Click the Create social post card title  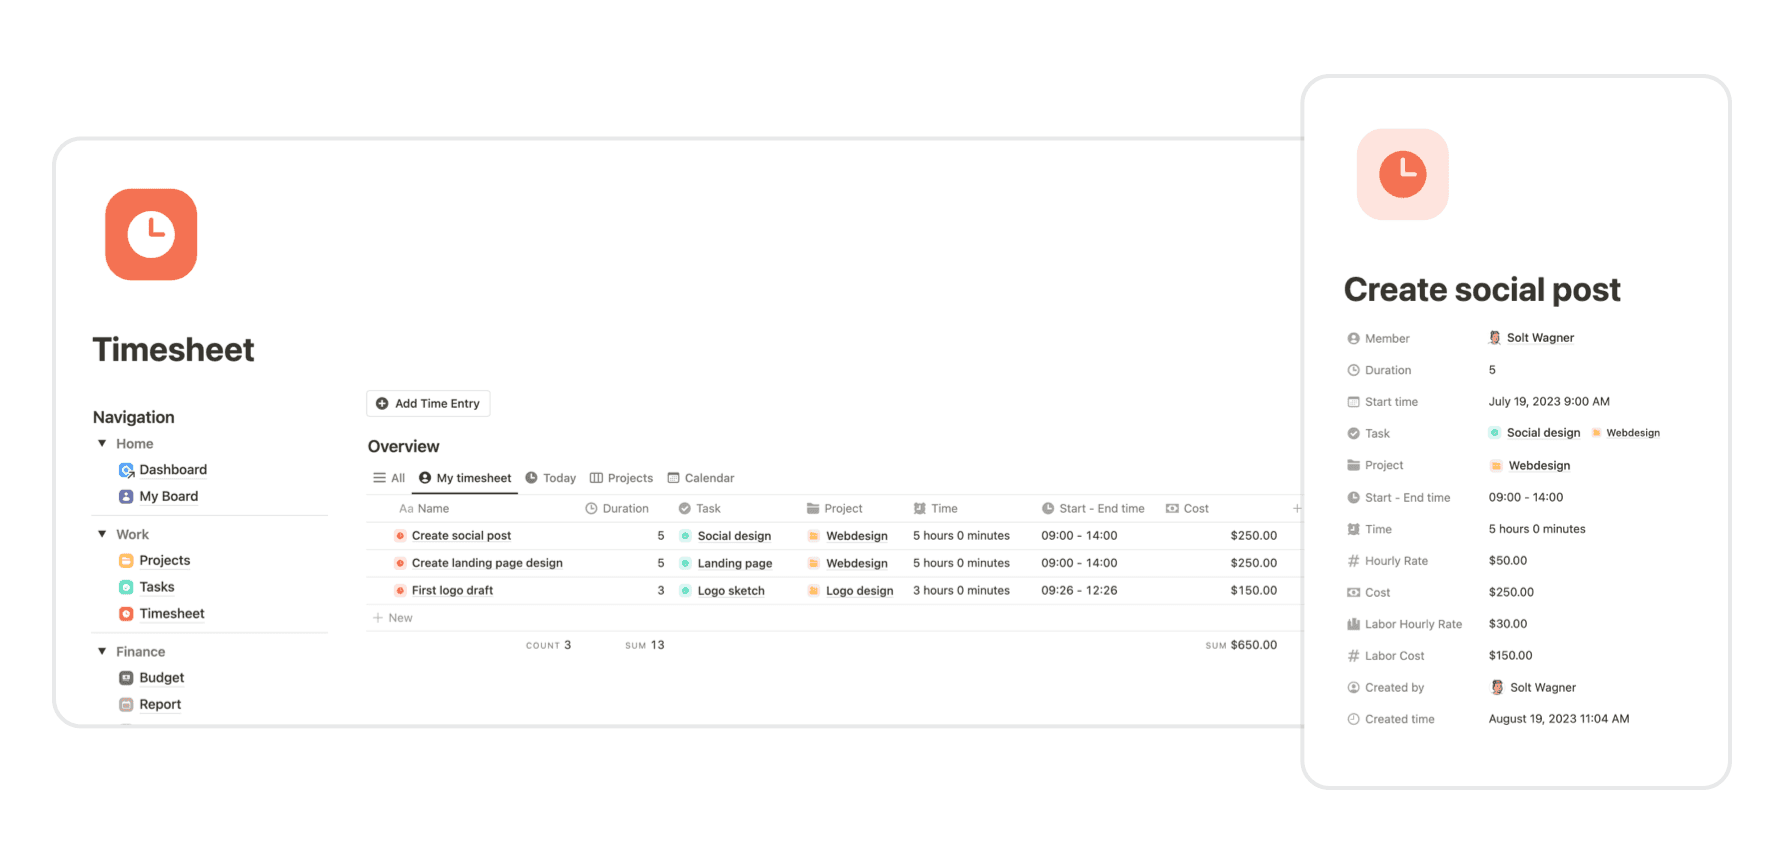1482,290
